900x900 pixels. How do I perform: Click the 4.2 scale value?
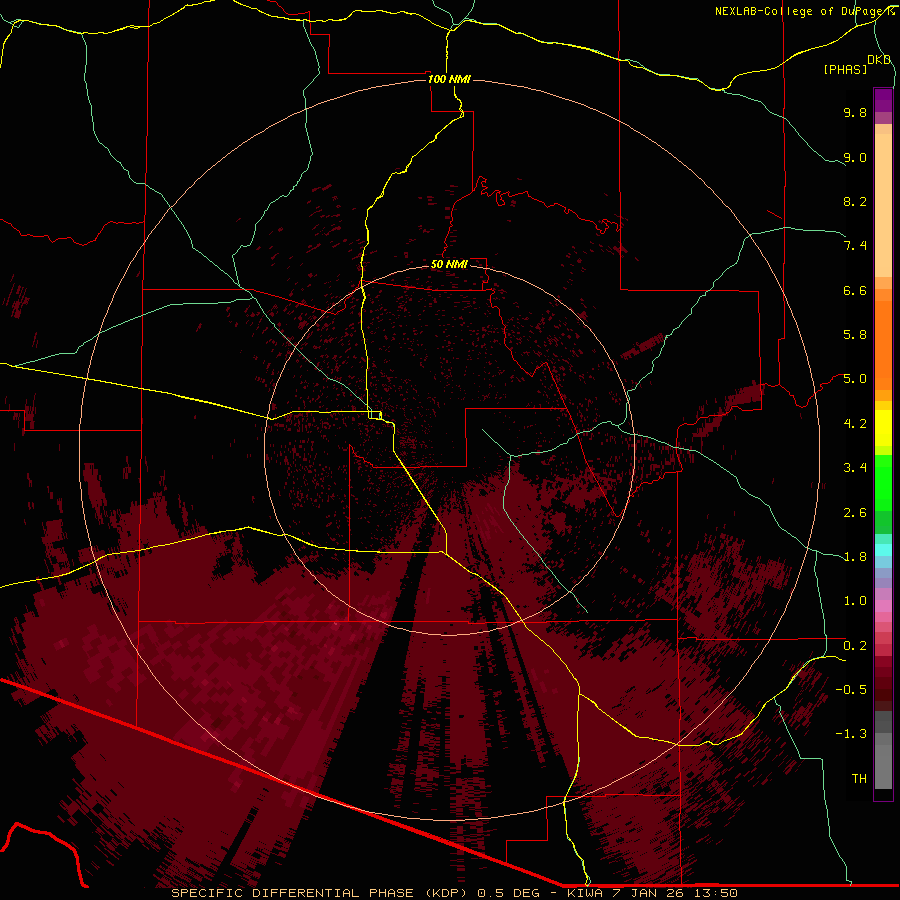click(855, 423)
